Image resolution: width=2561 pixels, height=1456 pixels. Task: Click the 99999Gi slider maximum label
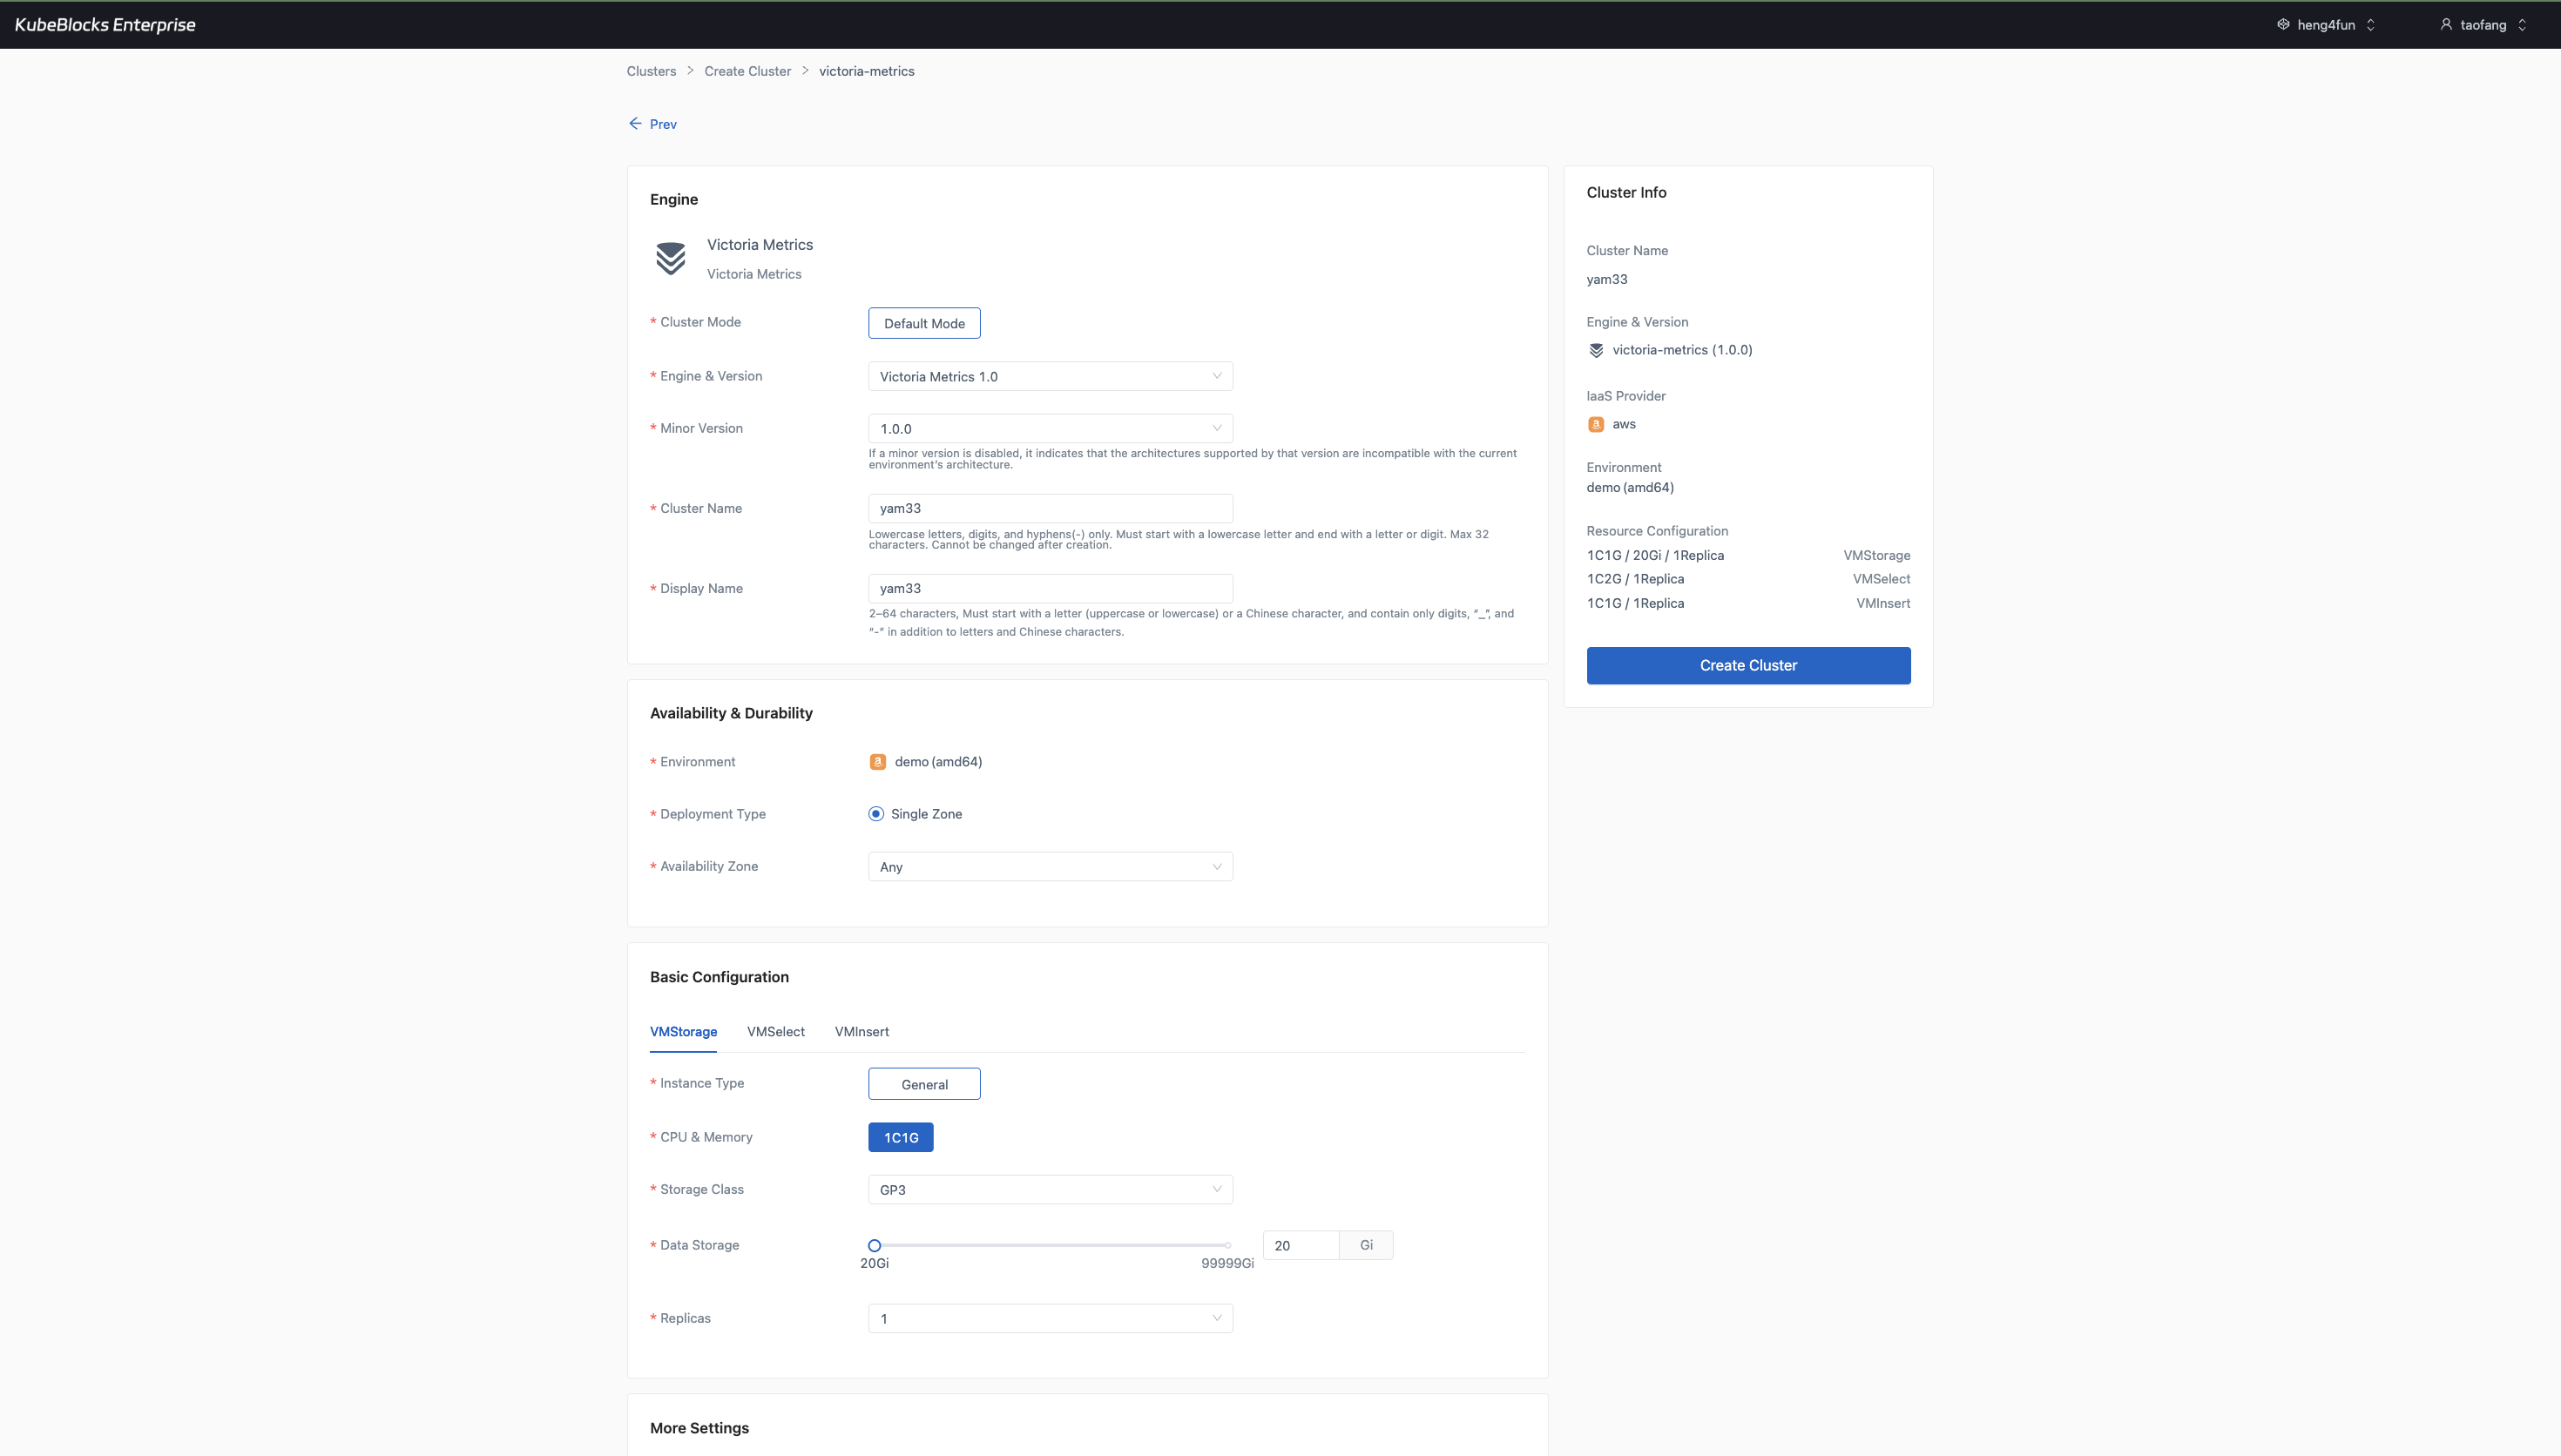(1227, 1263)
